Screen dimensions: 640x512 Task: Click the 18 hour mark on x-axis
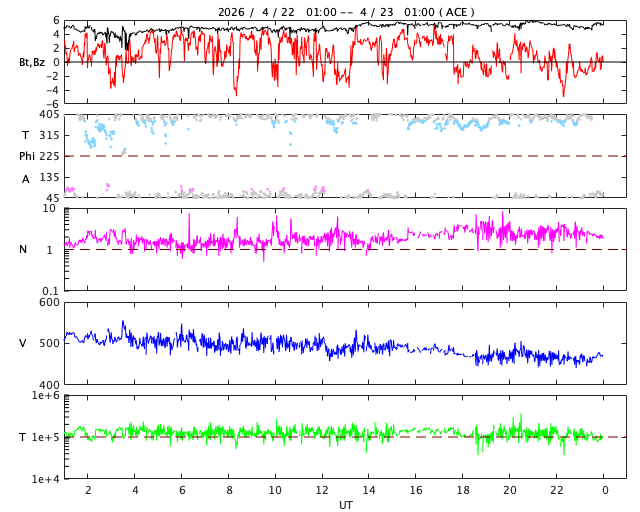[463, 491]
